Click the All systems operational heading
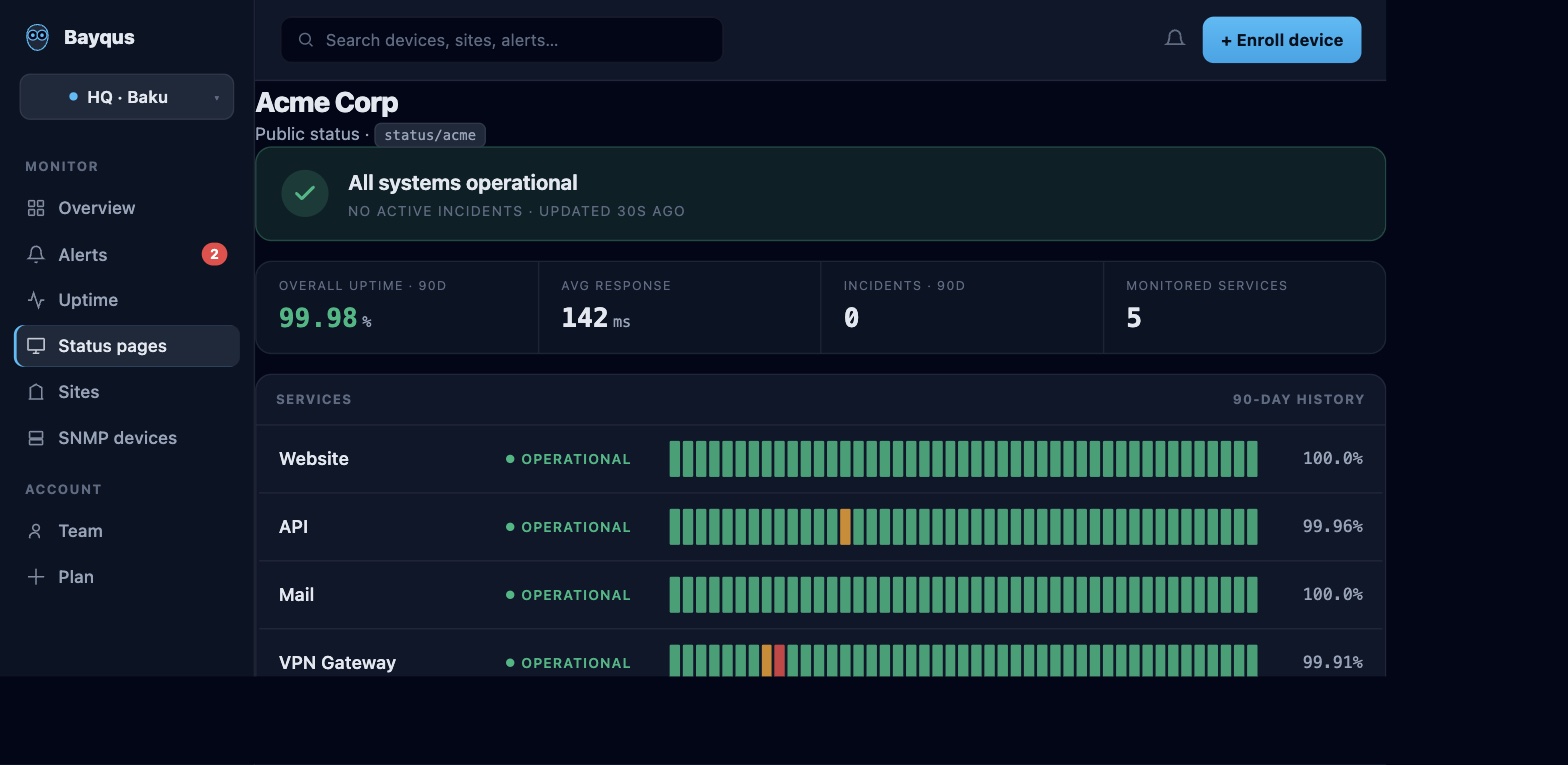 (463, 183)
